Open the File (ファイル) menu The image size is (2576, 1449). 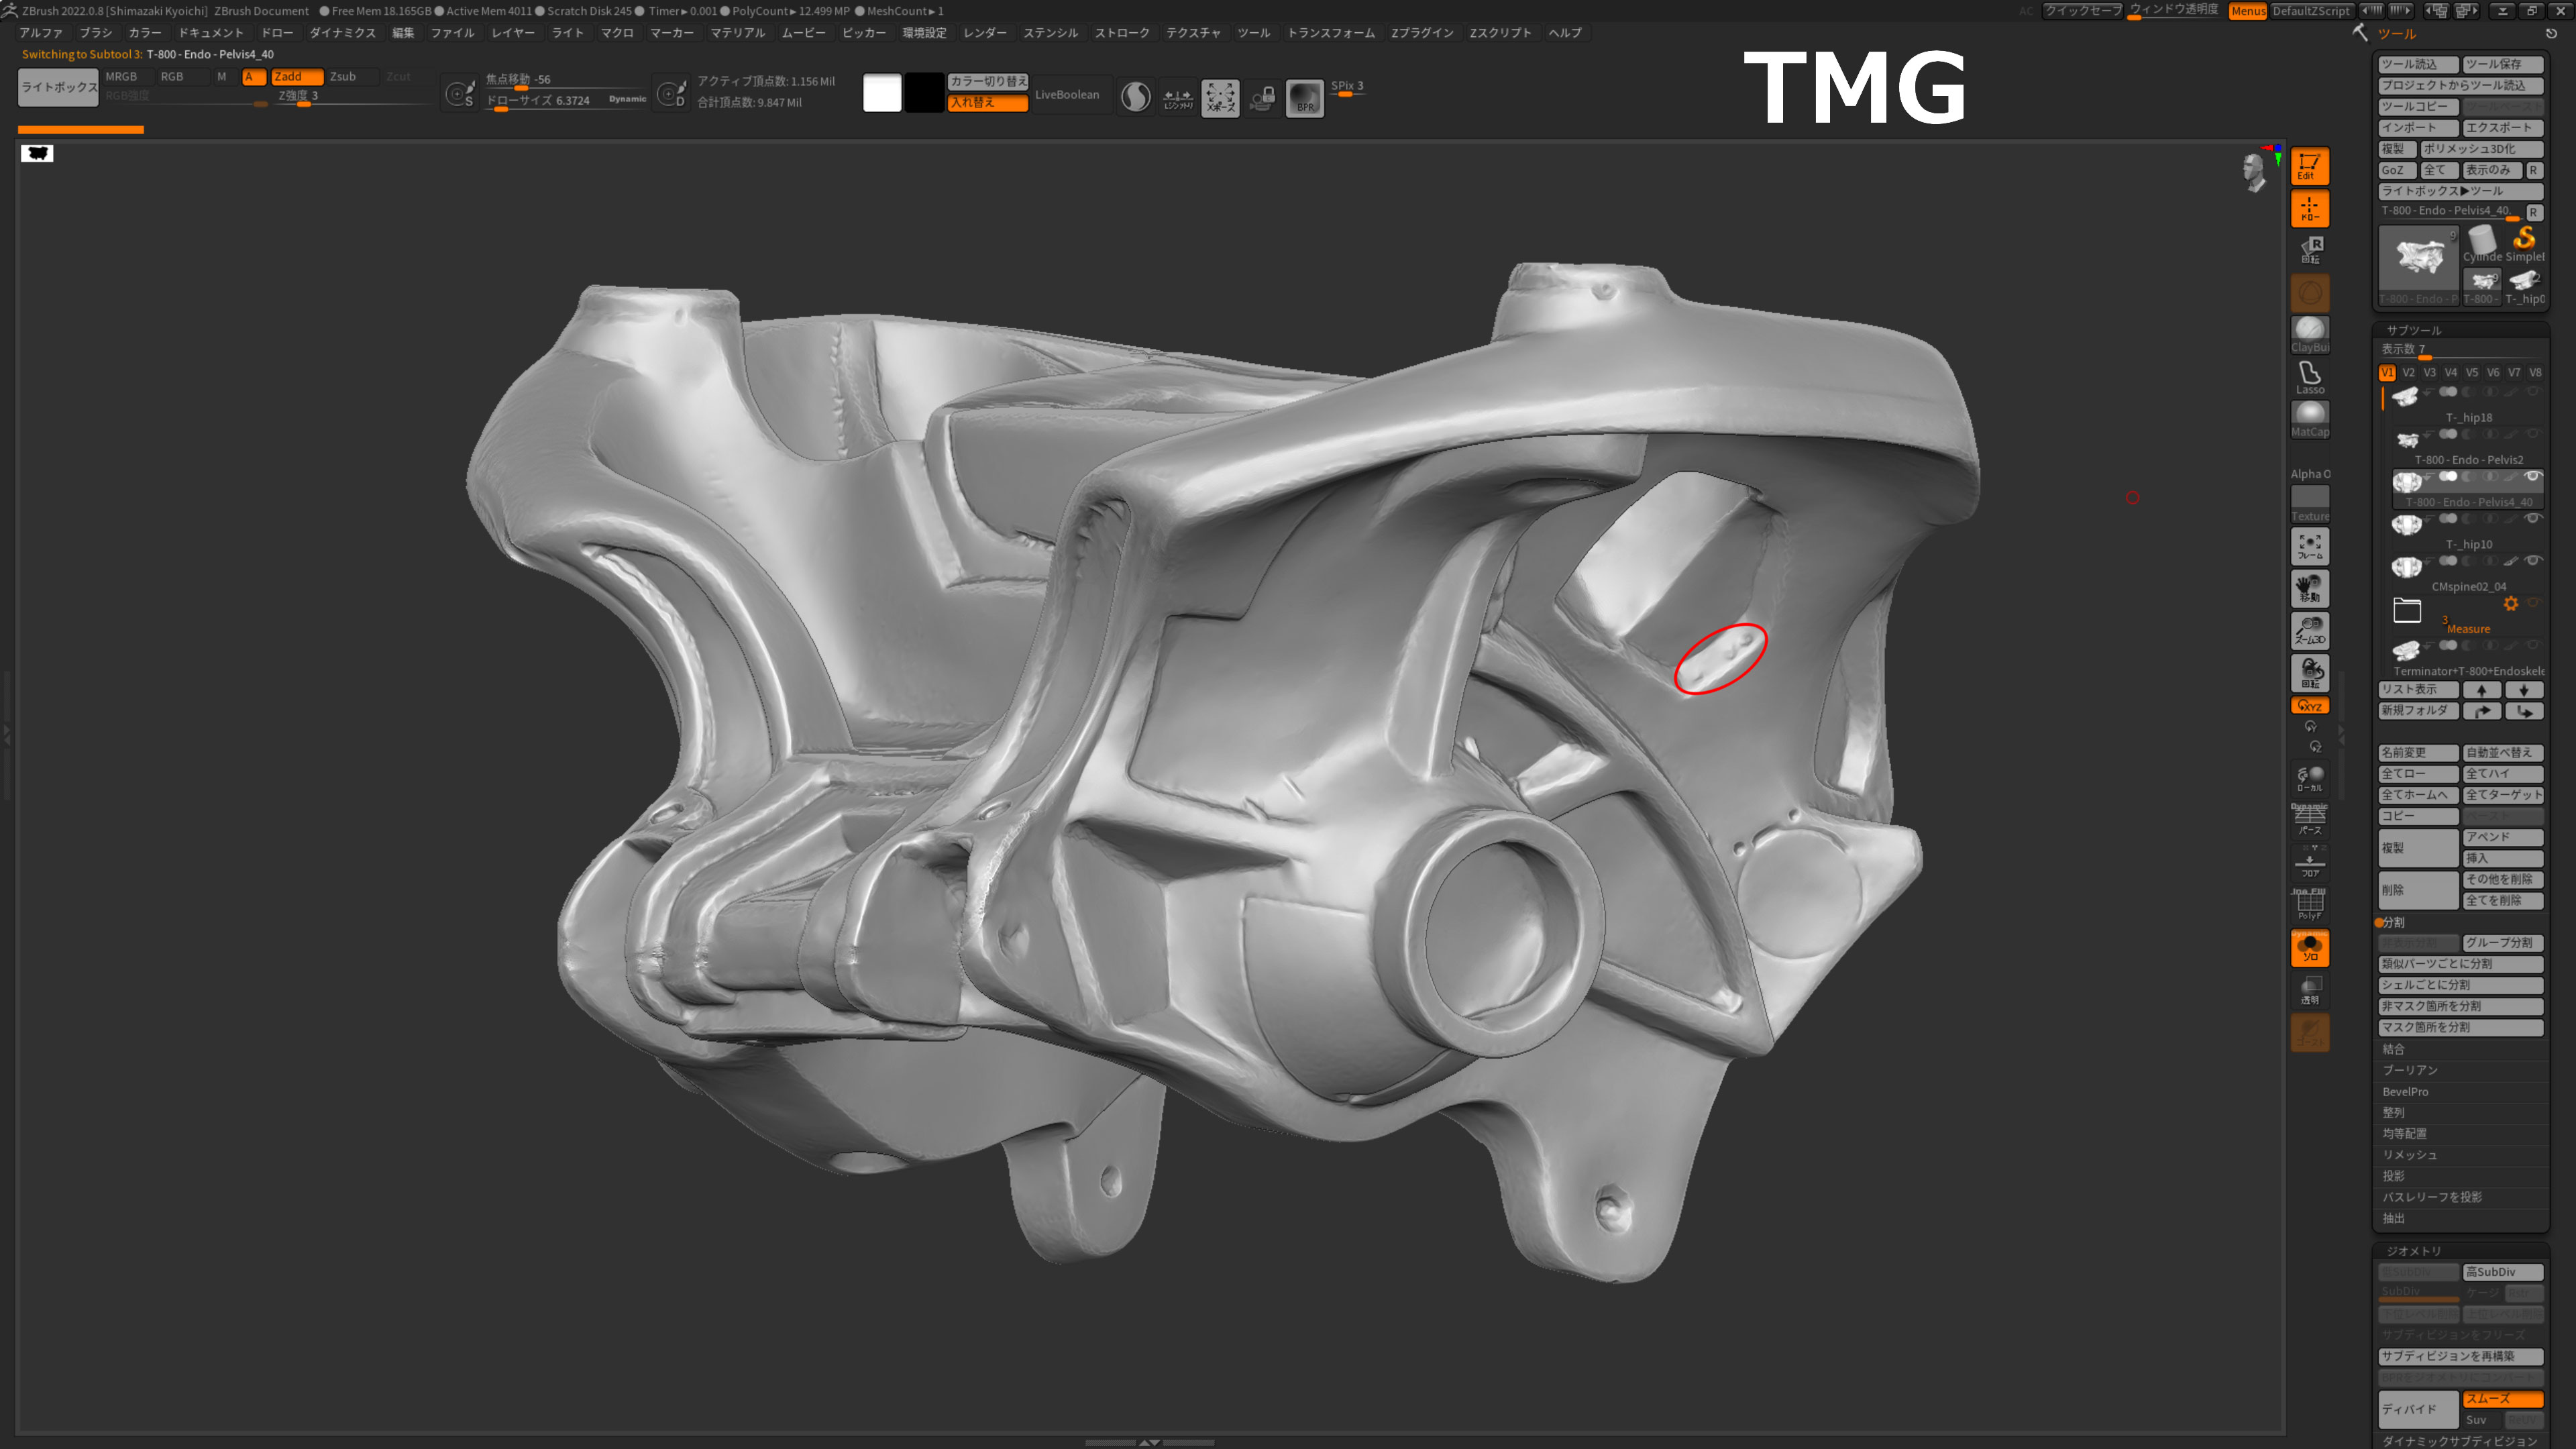coord(452,33)
